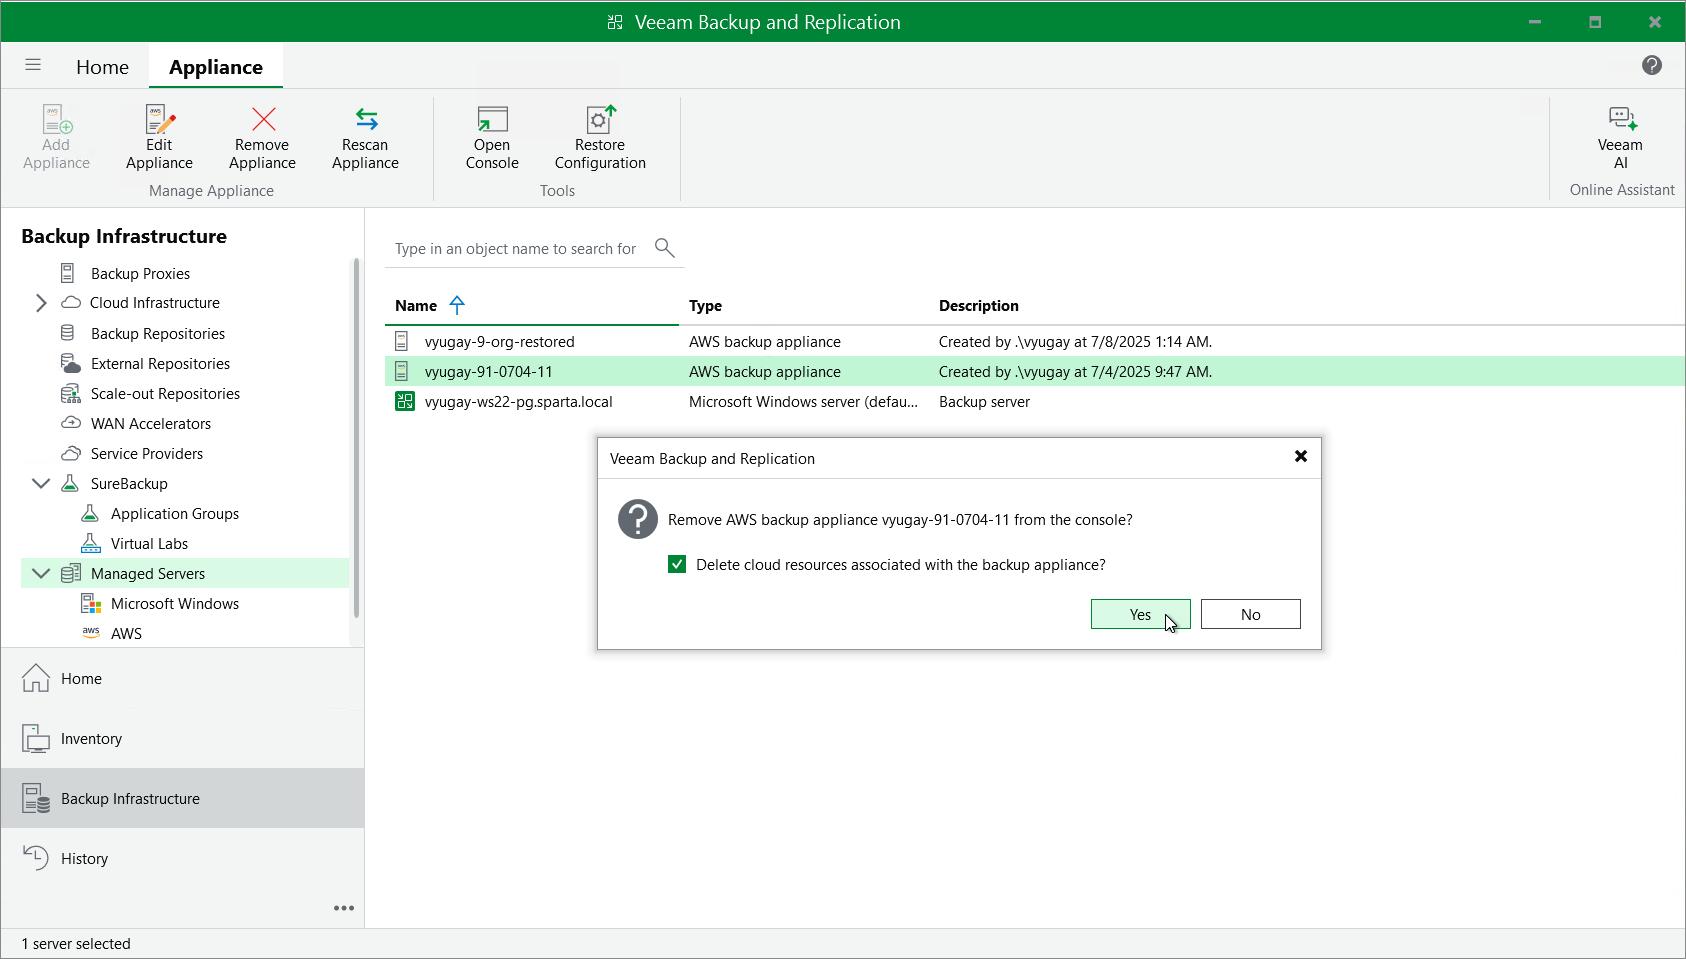1686x959 pixels.
Task: Click the search magnifier icon
Action: (x=664, y=247)
